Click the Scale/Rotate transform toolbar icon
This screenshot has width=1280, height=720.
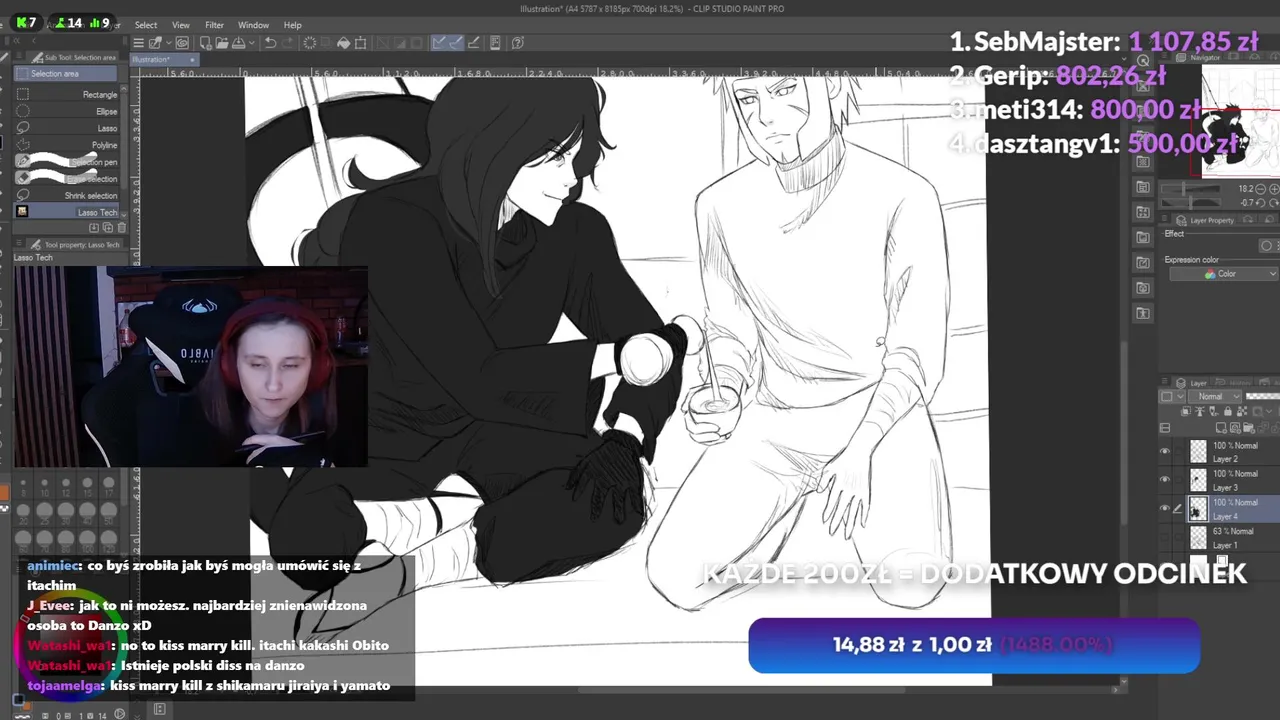360,43
